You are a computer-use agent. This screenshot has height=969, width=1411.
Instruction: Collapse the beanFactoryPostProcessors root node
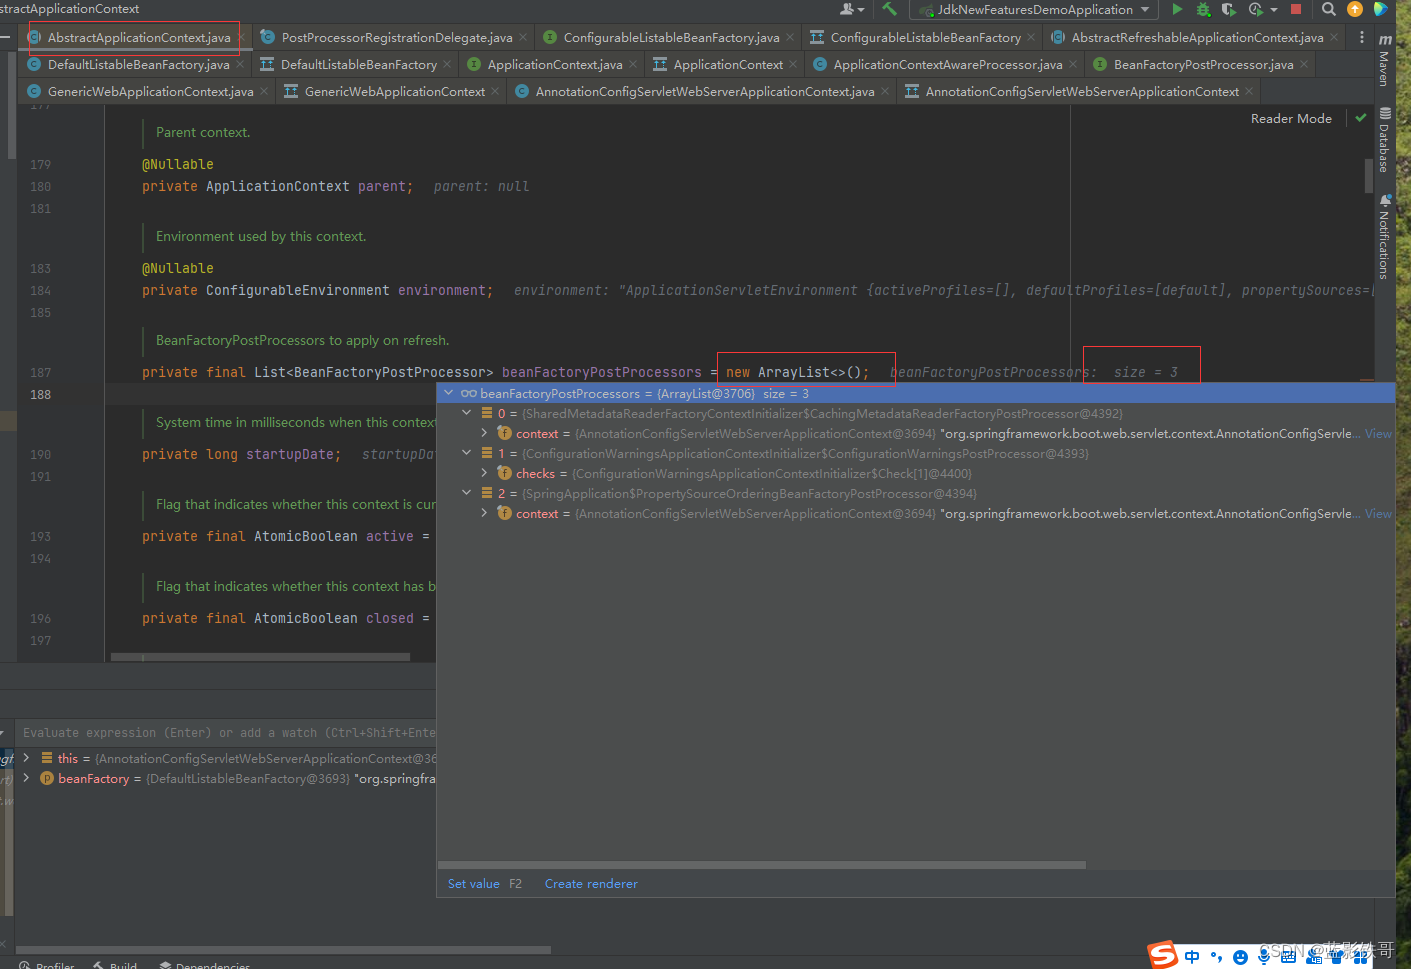tap(449, 393)
